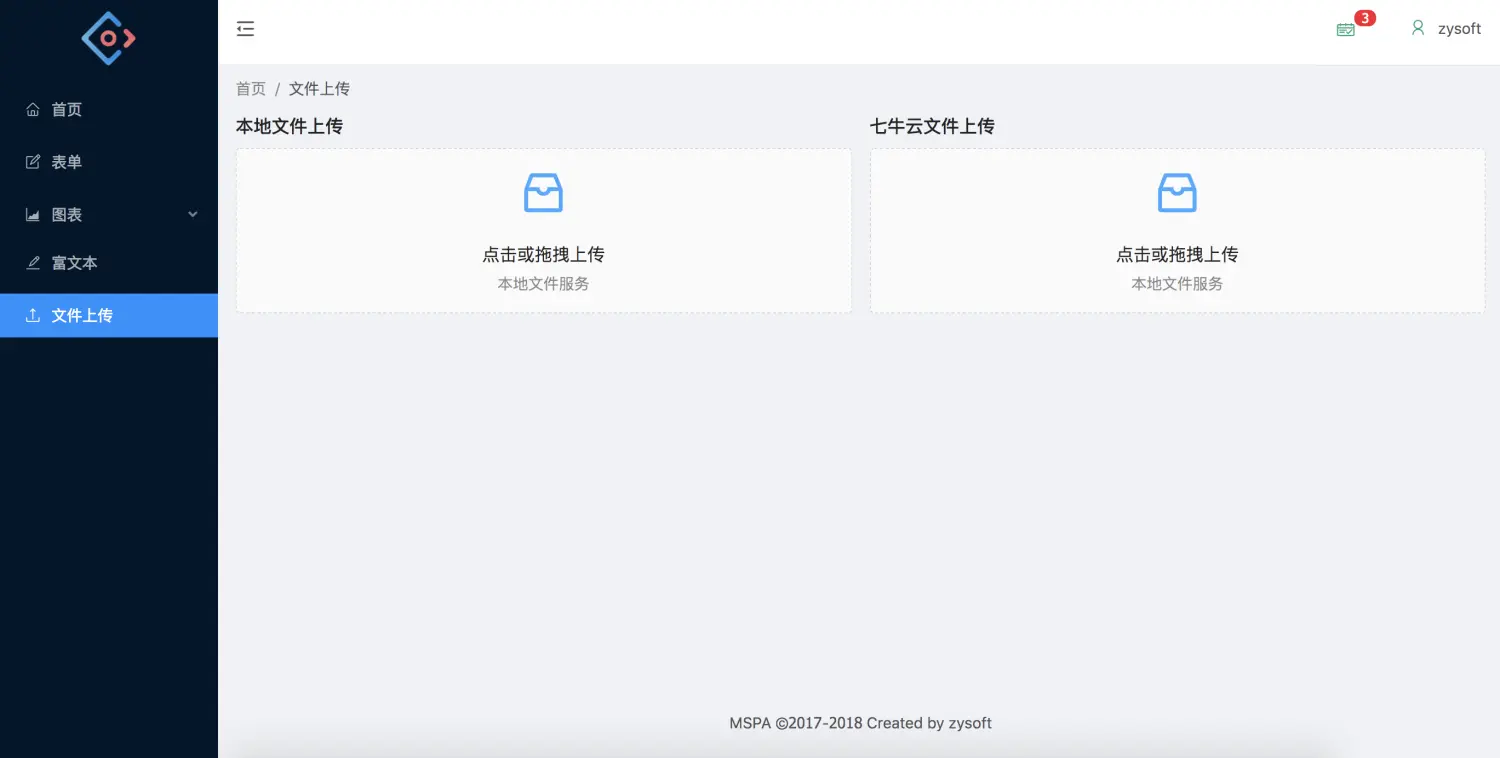Select the 图表 menu item
The image size is (1500, 758).
pos(109,215)
